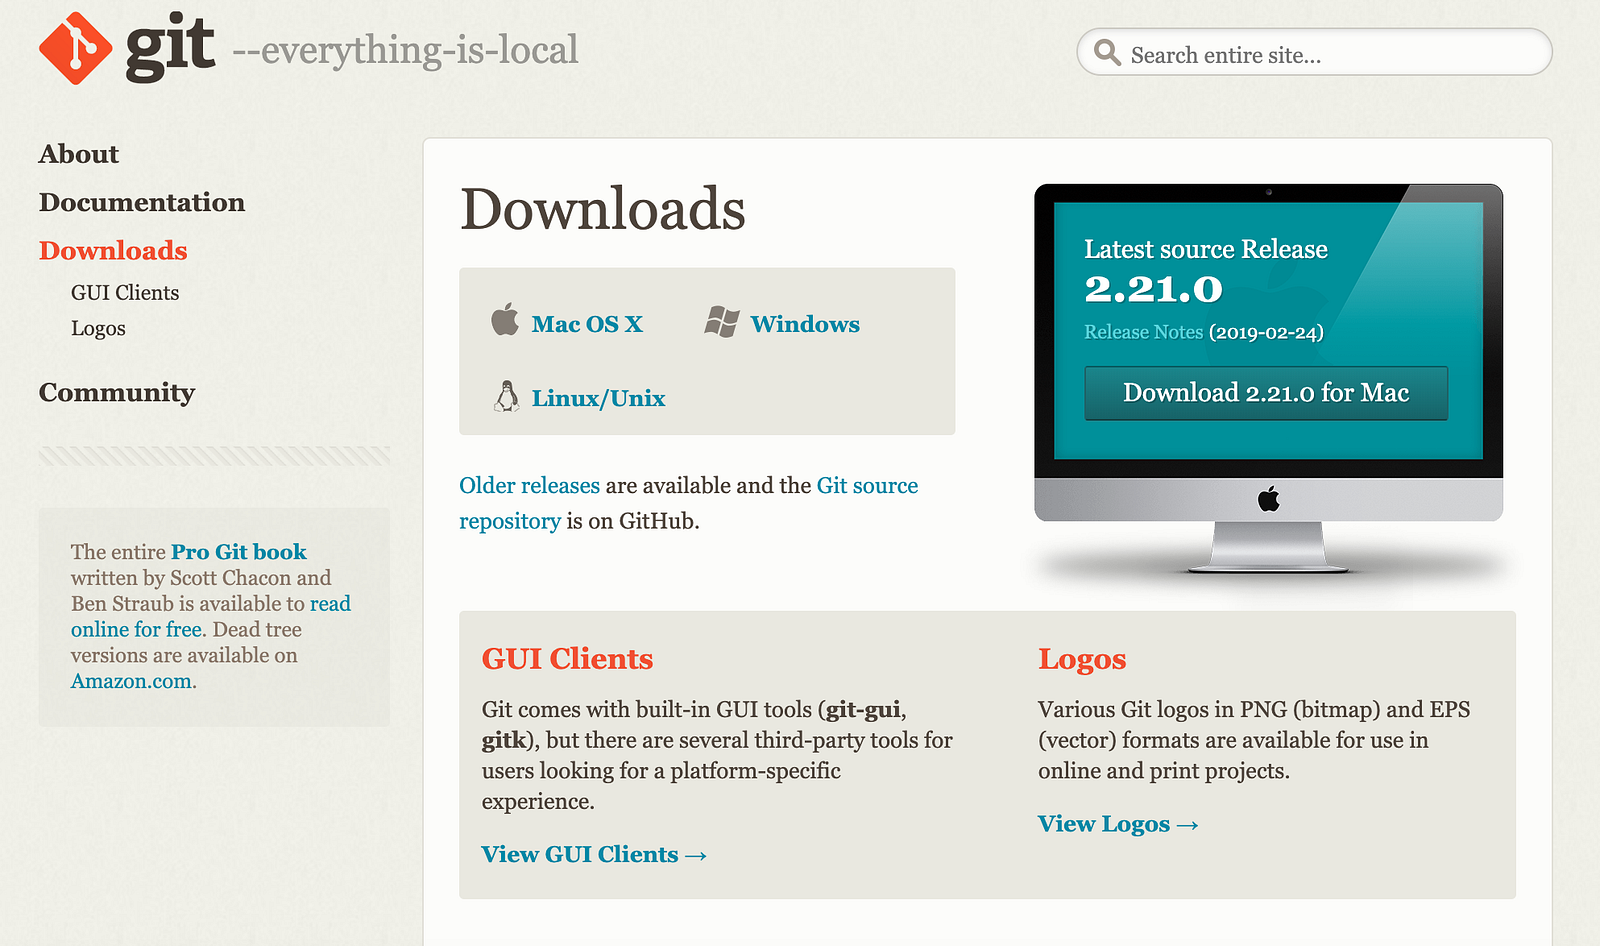Open the Community section in sidebar

point(117,392)
